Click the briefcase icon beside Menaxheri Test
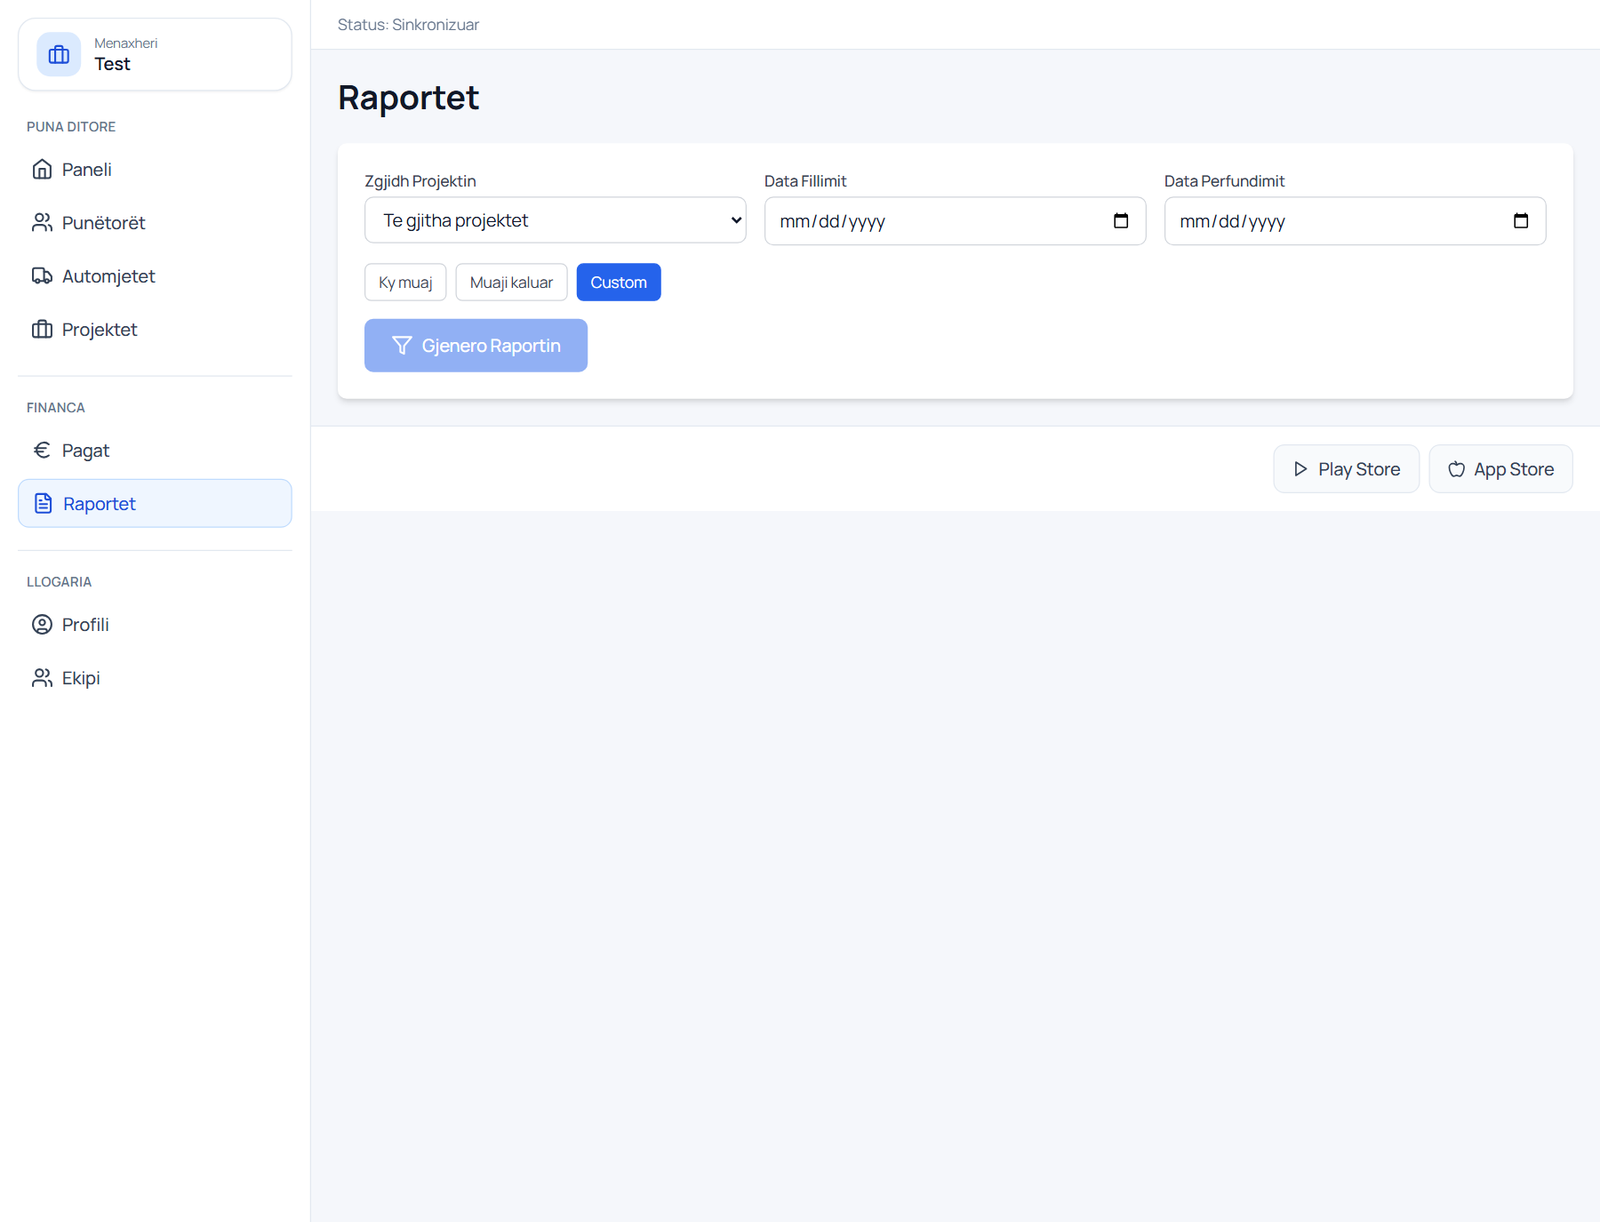This screenshot has height=1222, width=1600. pyautogui.click(x=59, y=54)
